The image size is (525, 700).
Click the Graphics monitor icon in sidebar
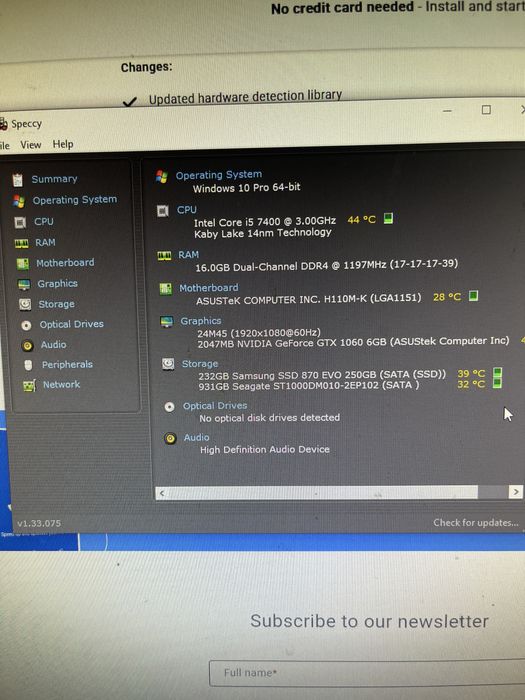[x=24, y=284]
